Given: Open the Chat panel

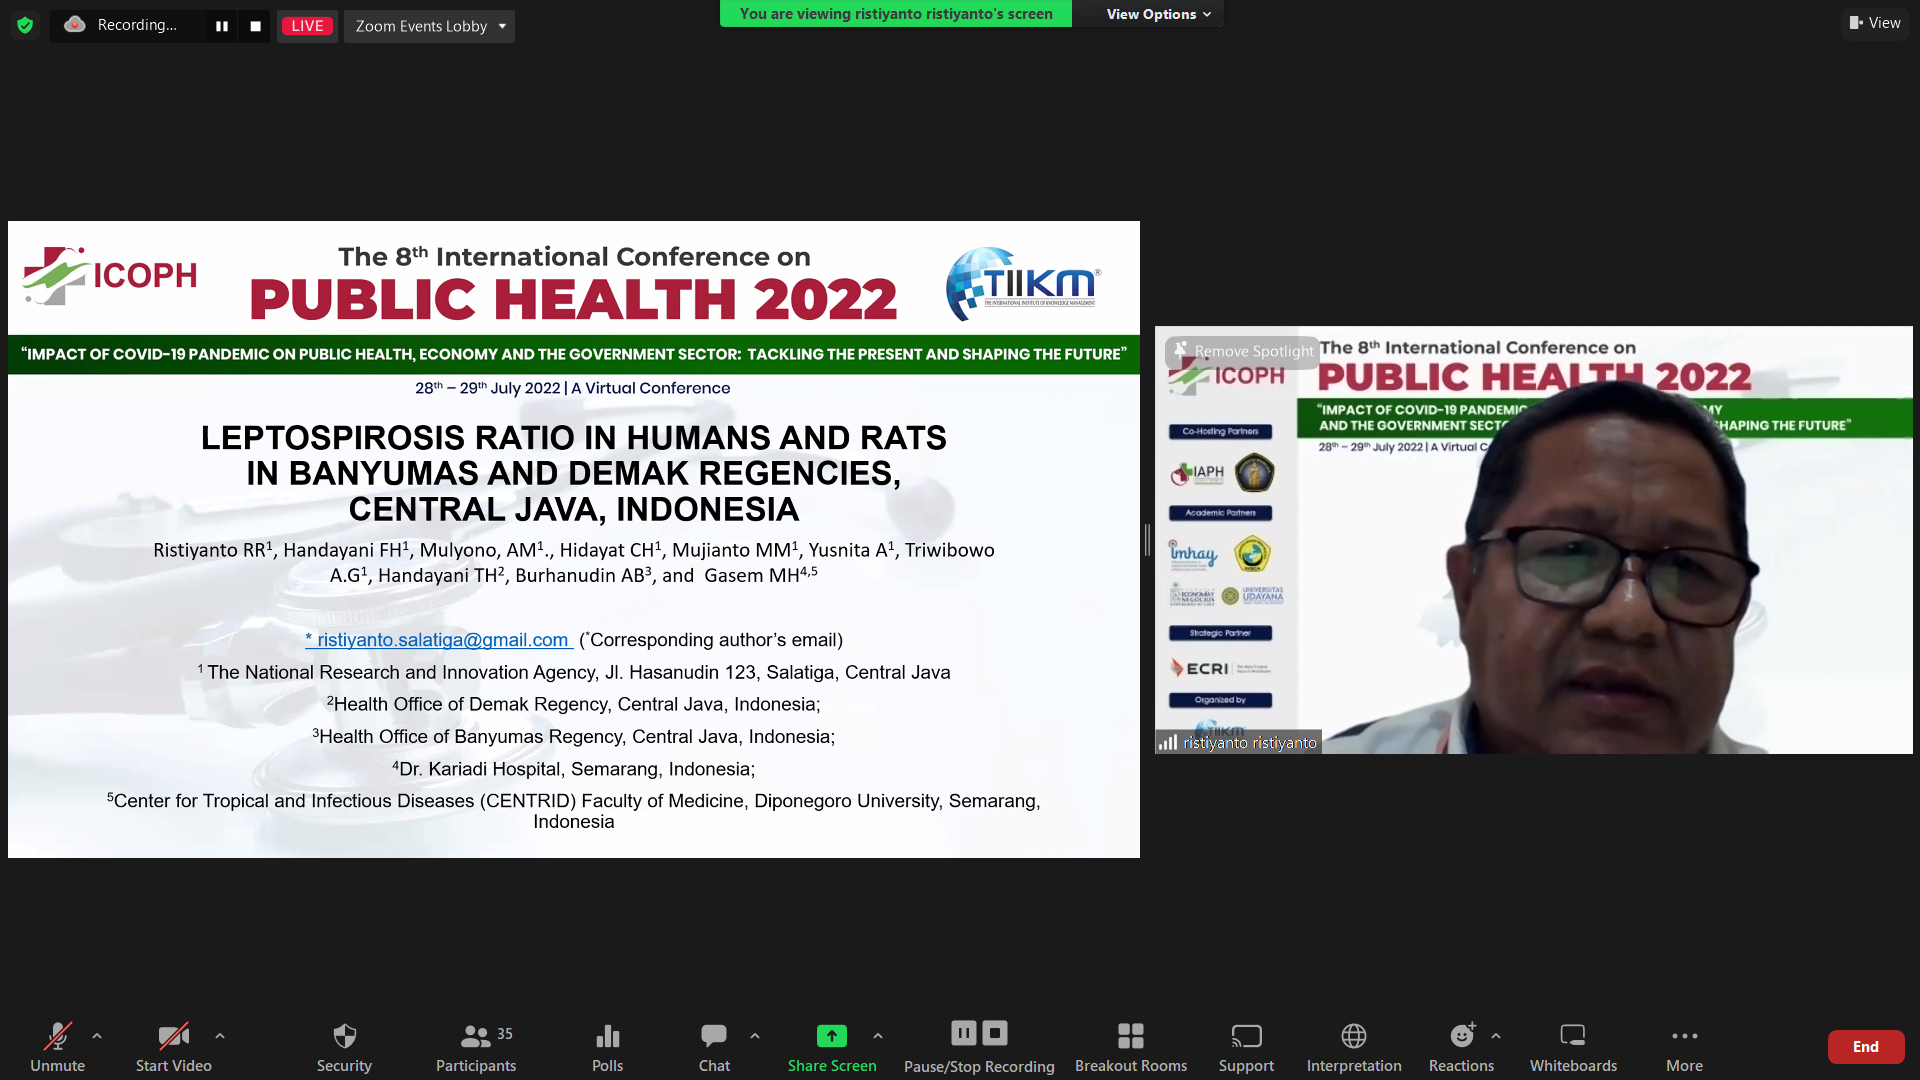Looking at the screenshot, I should pyautogui.click(x=714, y=1046).
